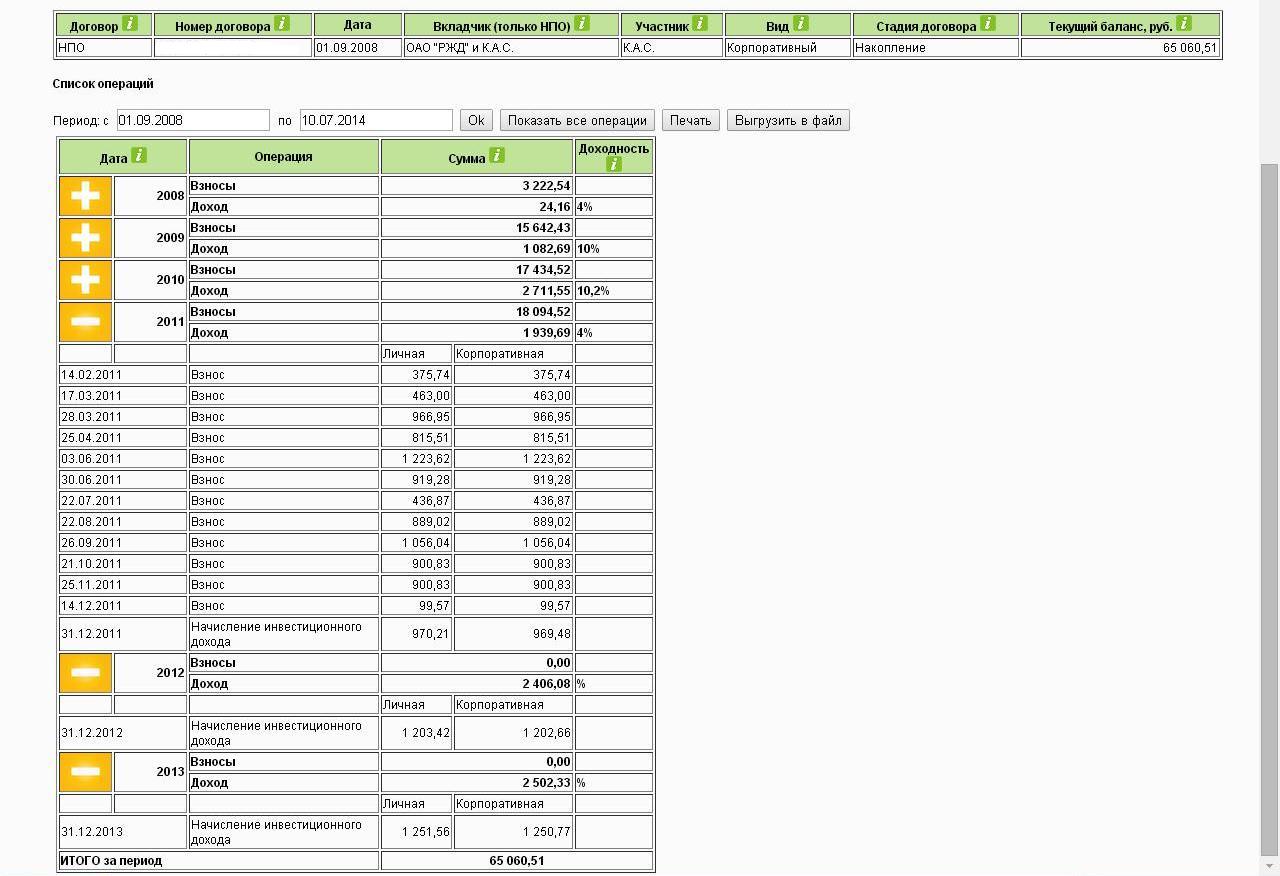The height and width of the screenshot is (876, 1280).
Task: Click ИТОГО за период row label
Action: coord(111,861)
